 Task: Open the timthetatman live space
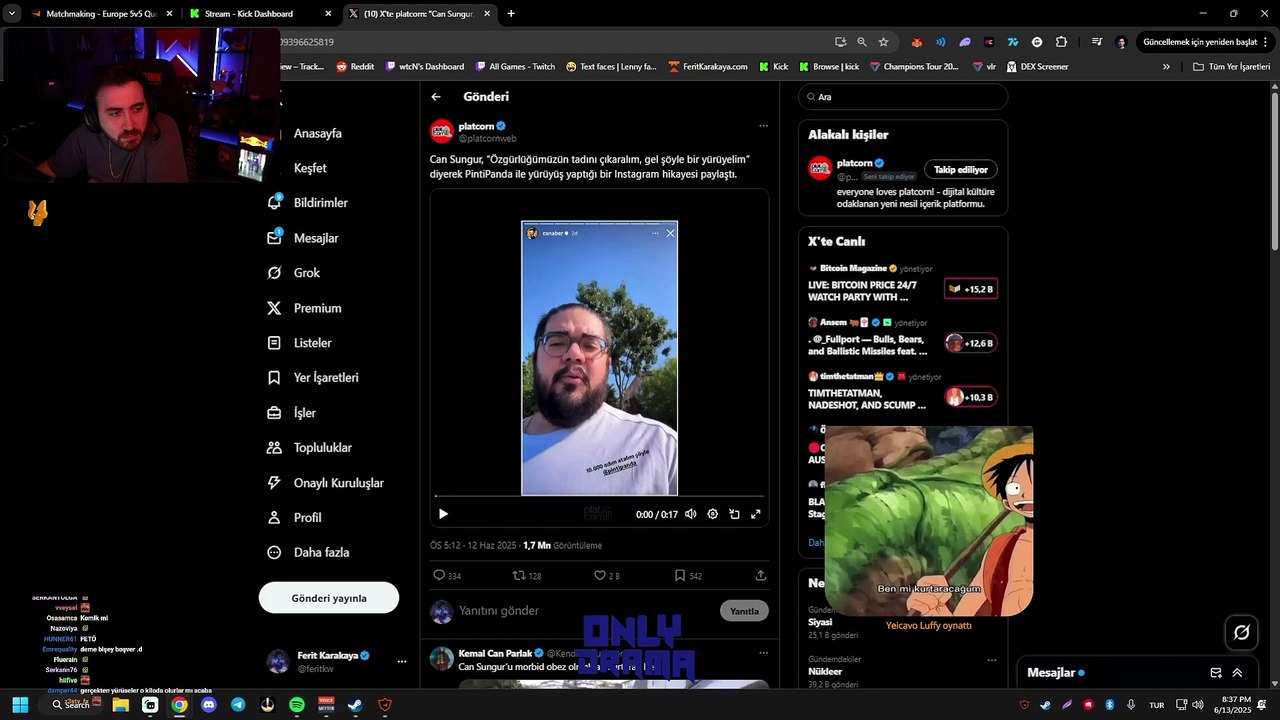point(902,392)
